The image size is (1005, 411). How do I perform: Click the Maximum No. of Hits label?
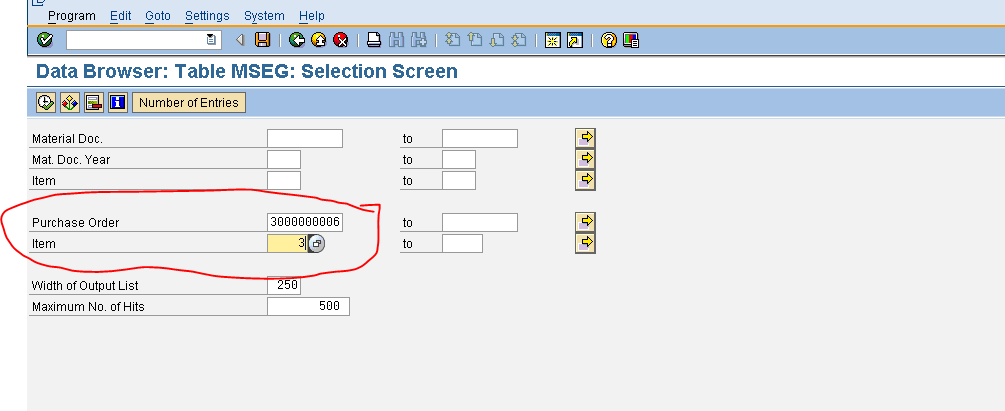coord(88,307)
